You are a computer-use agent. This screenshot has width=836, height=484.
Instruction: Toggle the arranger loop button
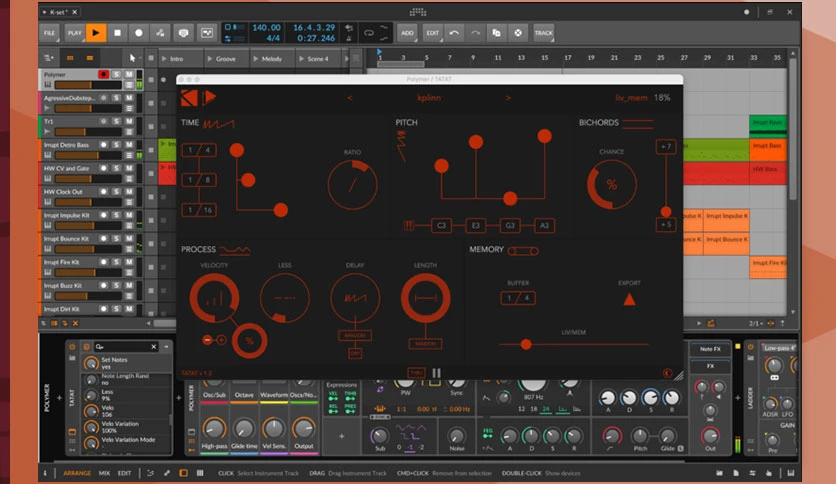[x=368, y=33]
